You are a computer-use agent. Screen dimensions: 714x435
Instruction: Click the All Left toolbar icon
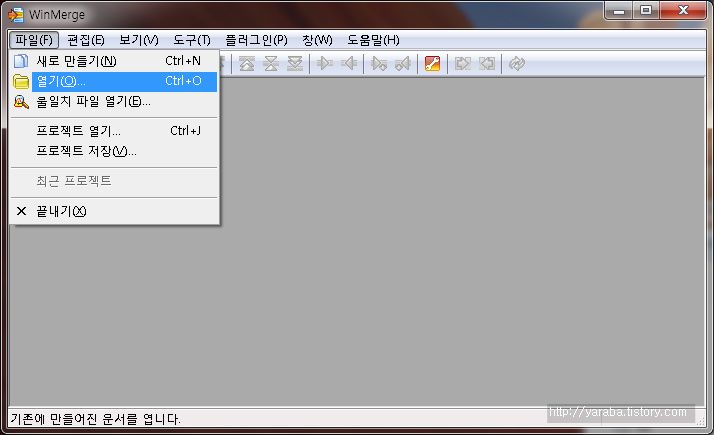(487, 63)
